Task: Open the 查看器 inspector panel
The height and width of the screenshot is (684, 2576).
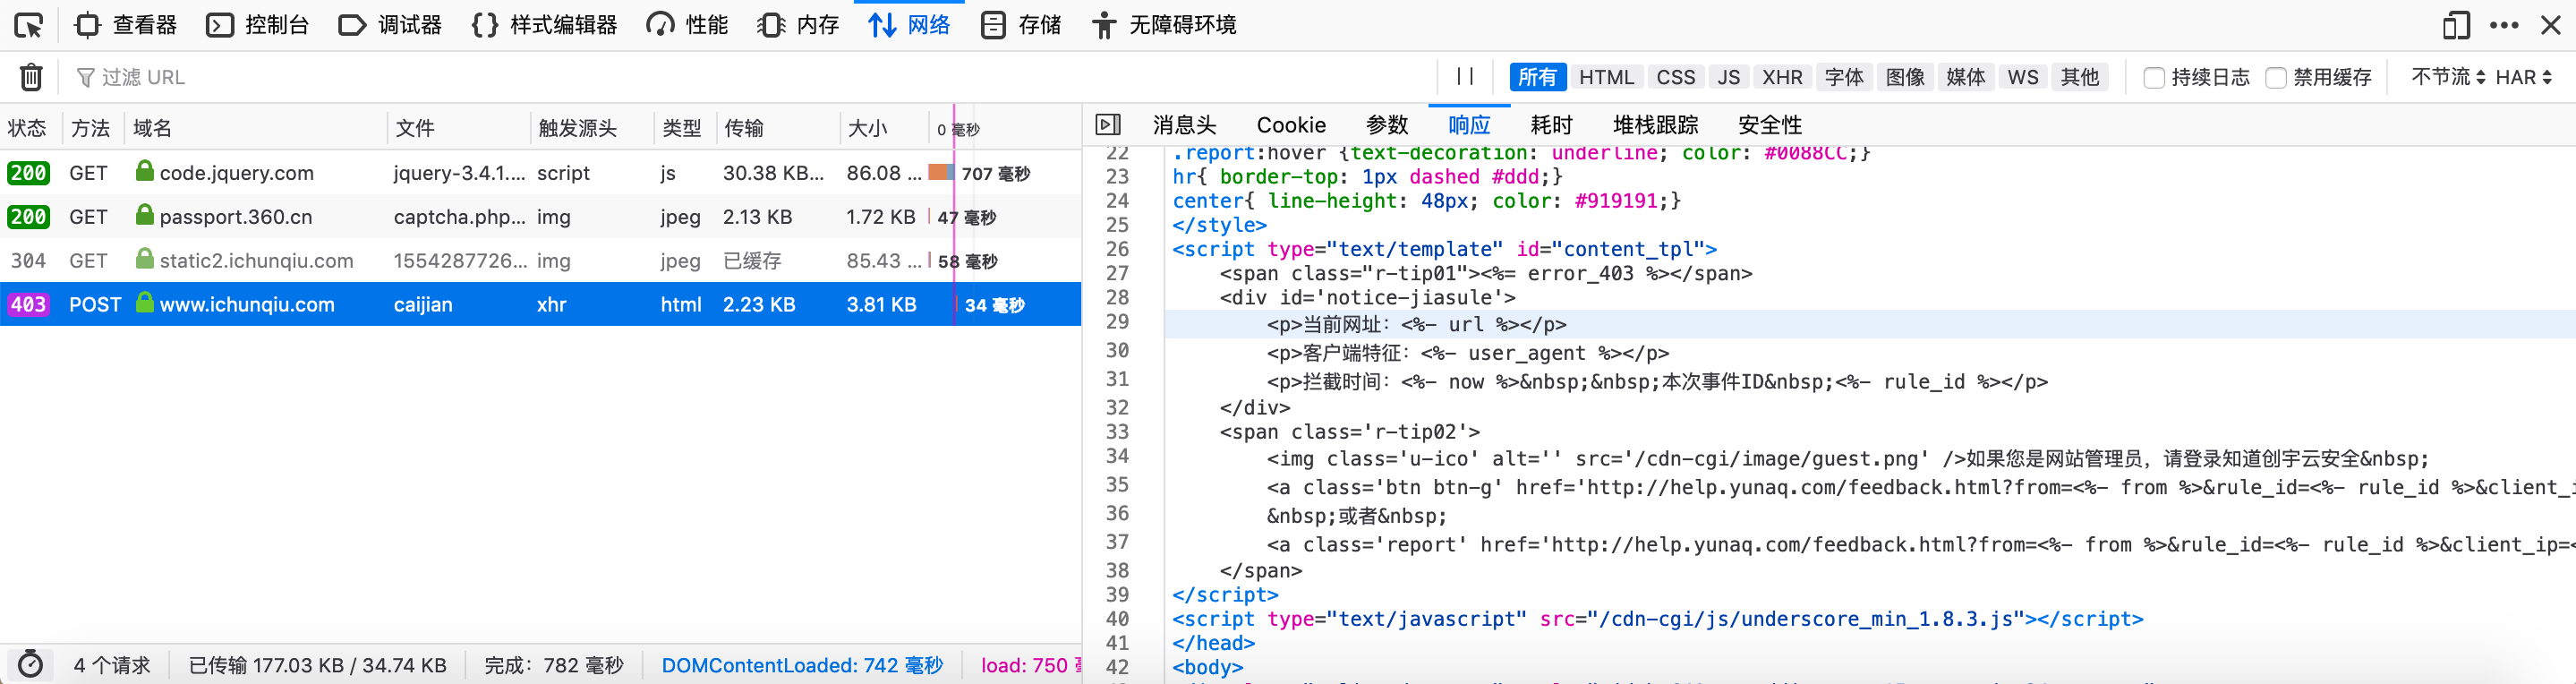Action: tap(127, 25)
